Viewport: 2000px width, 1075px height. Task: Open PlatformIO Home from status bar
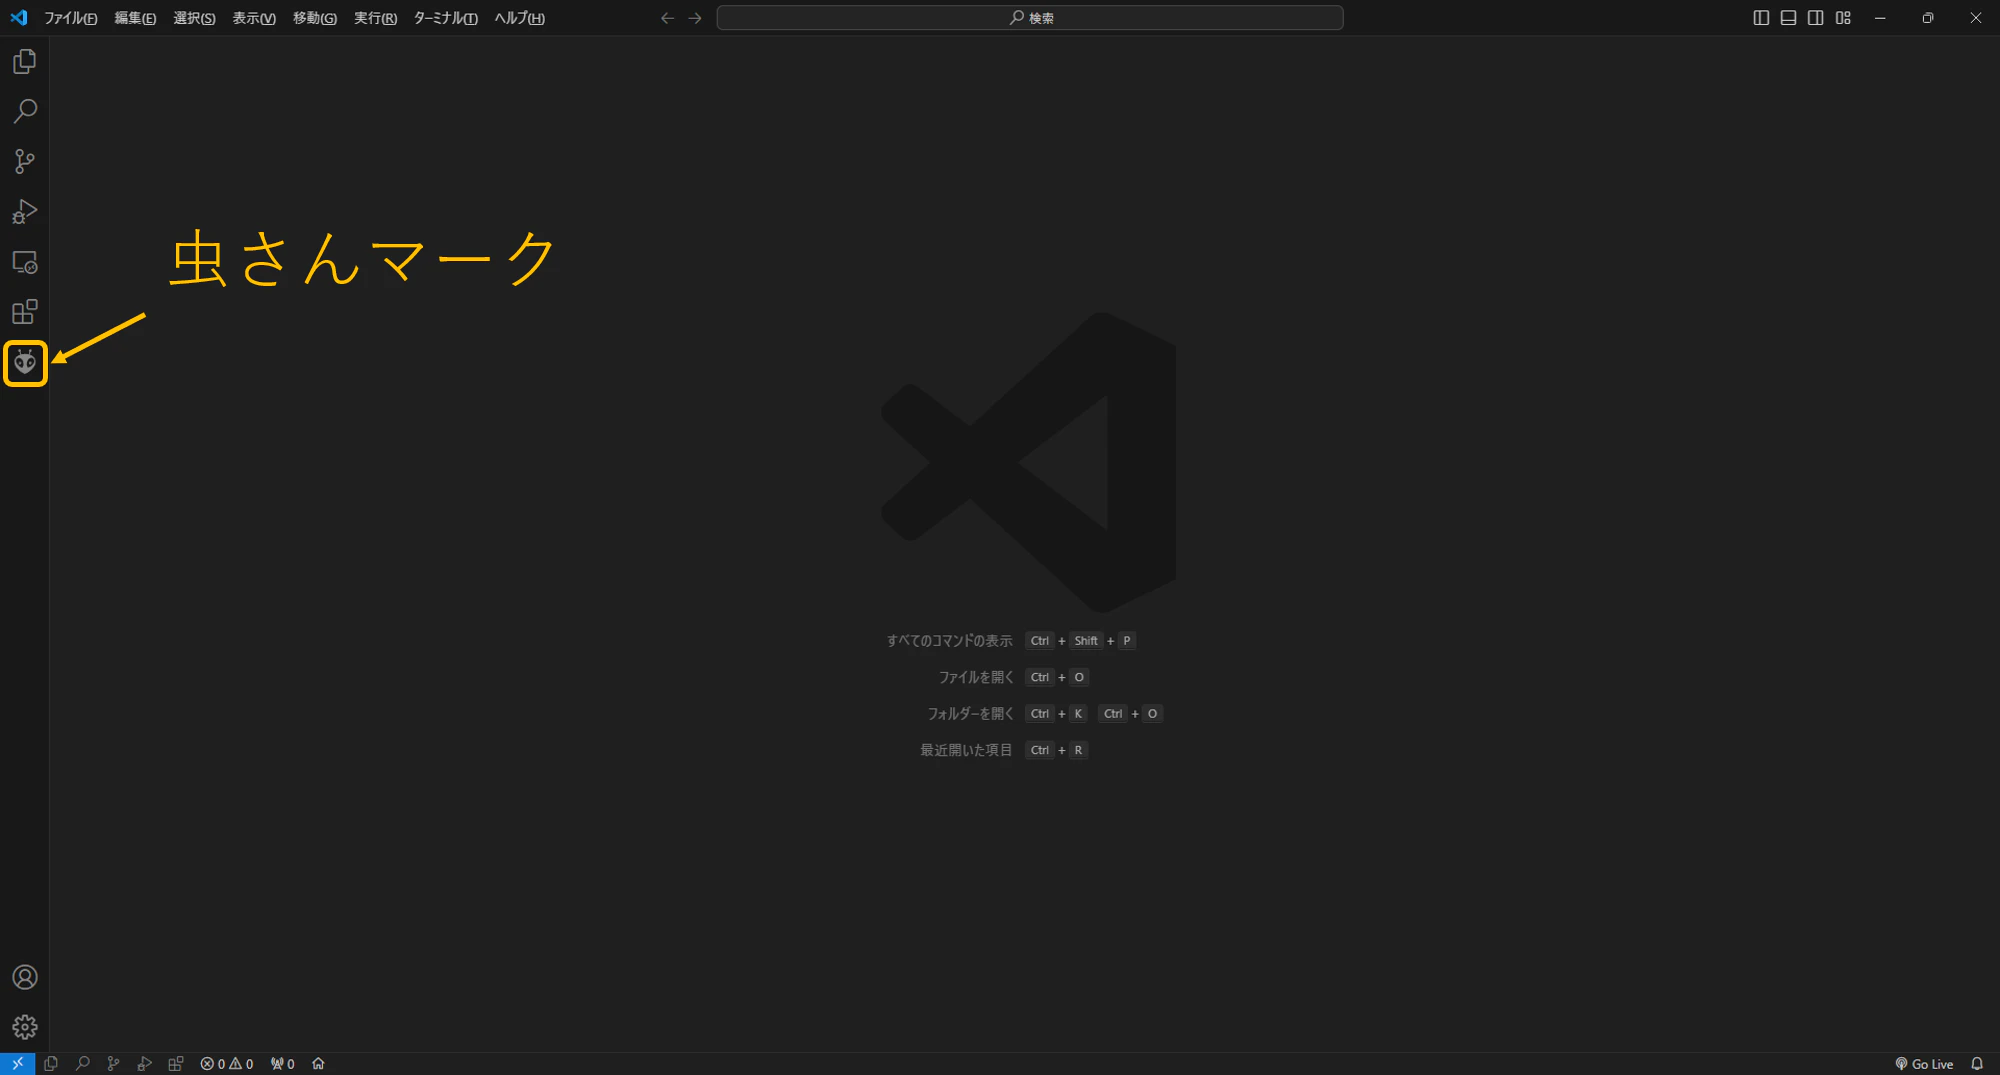click(318, 1064)
